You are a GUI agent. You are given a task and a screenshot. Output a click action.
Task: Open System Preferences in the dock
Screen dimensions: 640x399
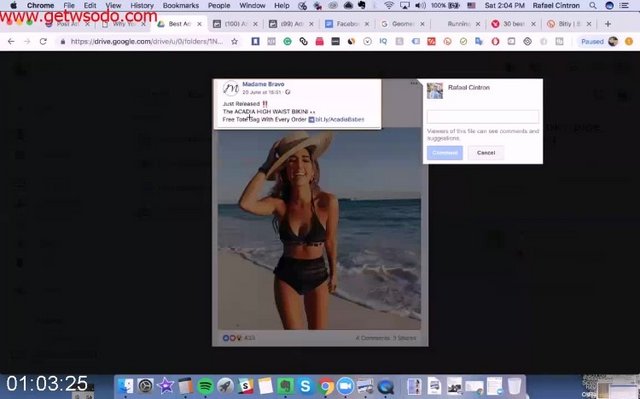click(x=145, y=386)
